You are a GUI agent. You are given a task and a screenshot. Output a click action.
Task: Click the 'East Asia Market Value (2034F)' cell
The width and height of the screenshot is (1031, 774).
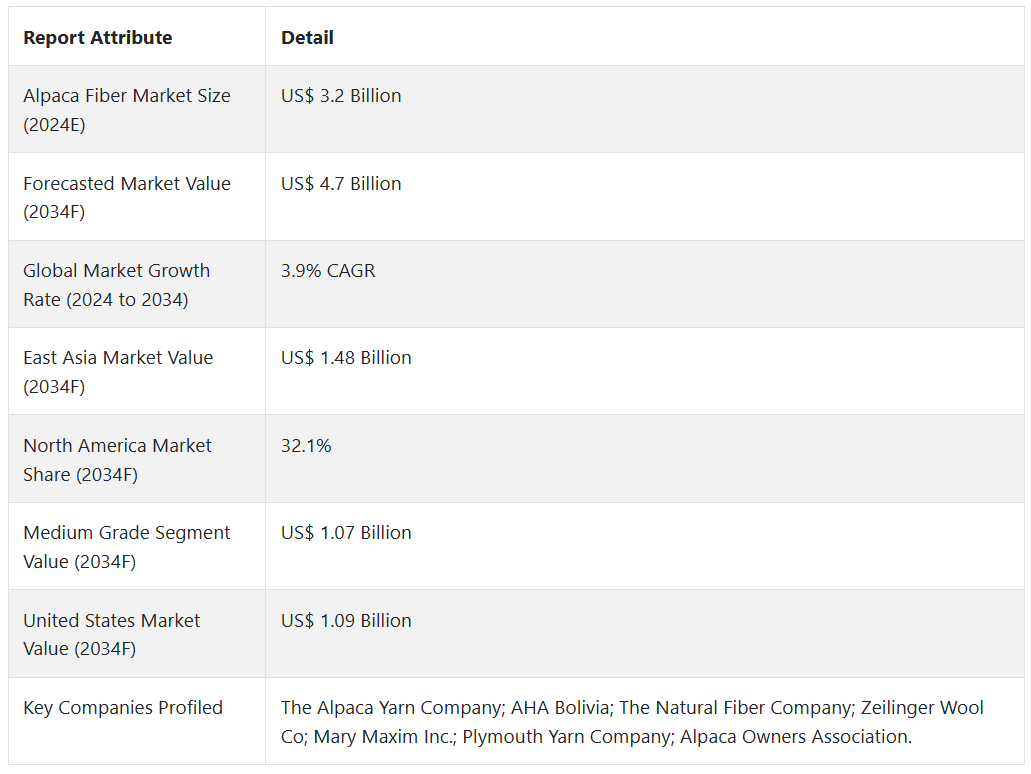click(118, 372)
